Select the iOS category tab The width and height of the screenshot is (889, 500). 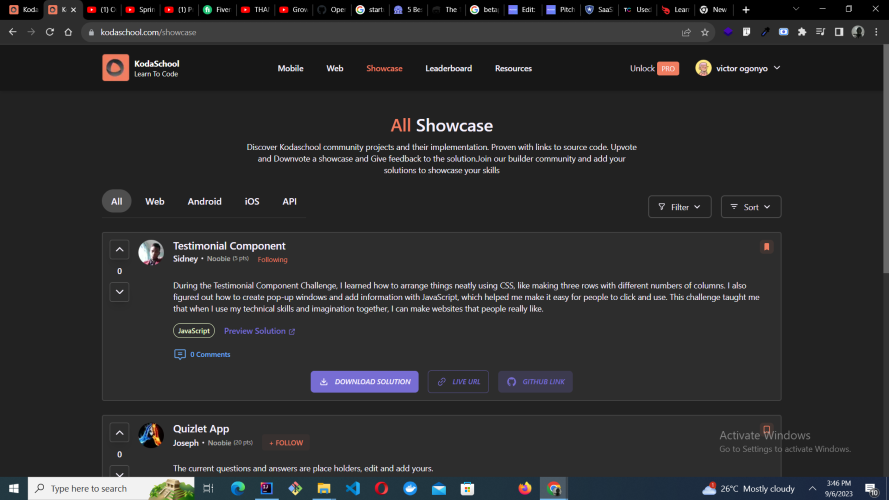click(x=252, y=201)
